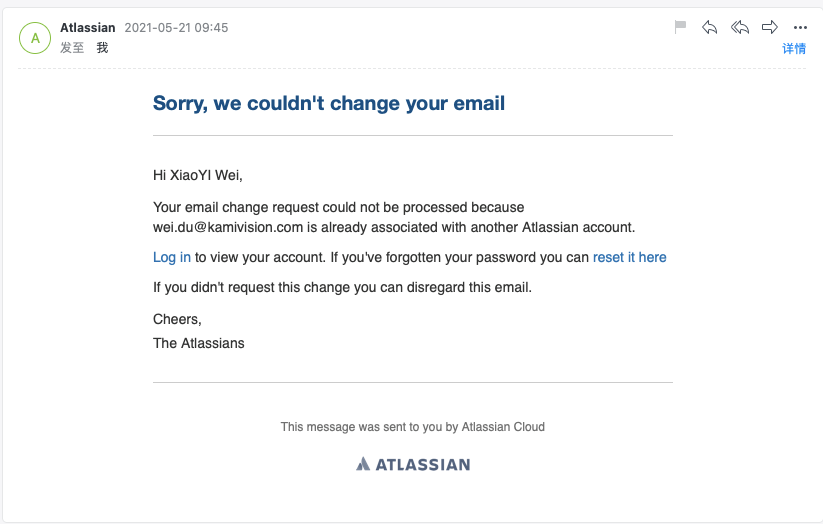This screenshot has height=524, width=823.
Task: Click the greeting Hi XiaoYI Wei
Action: [197, 175]
